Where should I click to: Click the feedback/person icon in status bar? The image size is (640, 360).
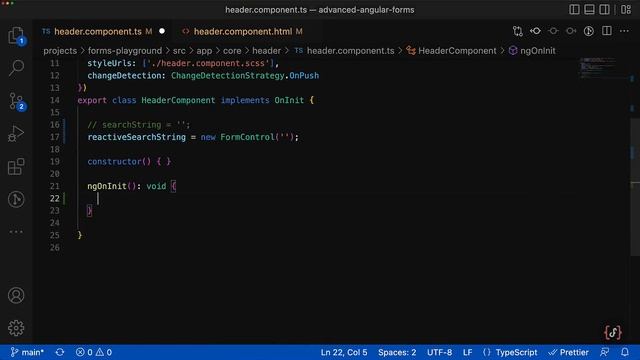pyautogui.click(x=605, y=352)
